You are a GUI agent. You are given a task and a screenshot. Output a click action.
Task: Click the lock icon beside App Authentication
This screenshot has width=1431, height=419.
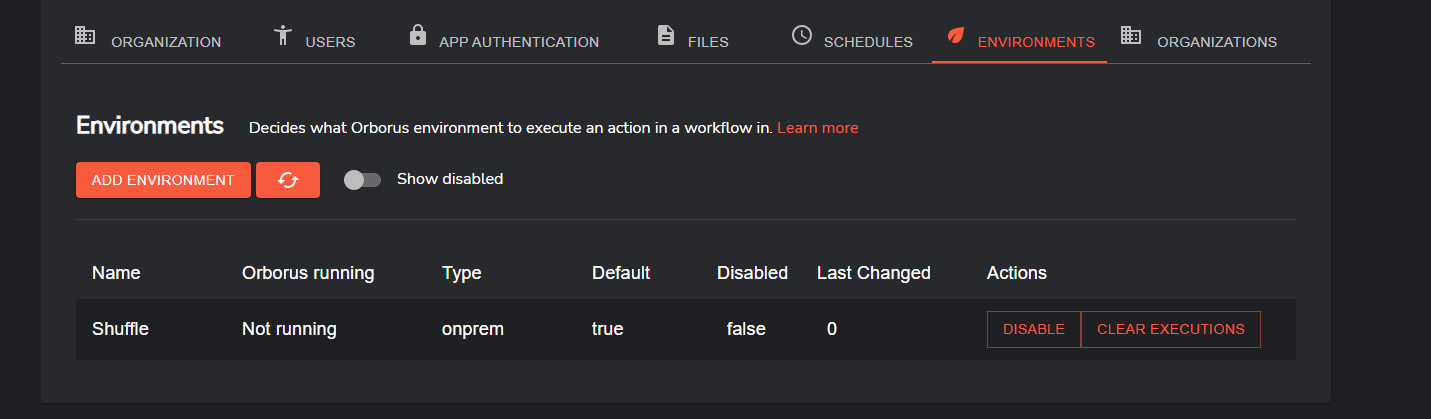coord(418,35)
